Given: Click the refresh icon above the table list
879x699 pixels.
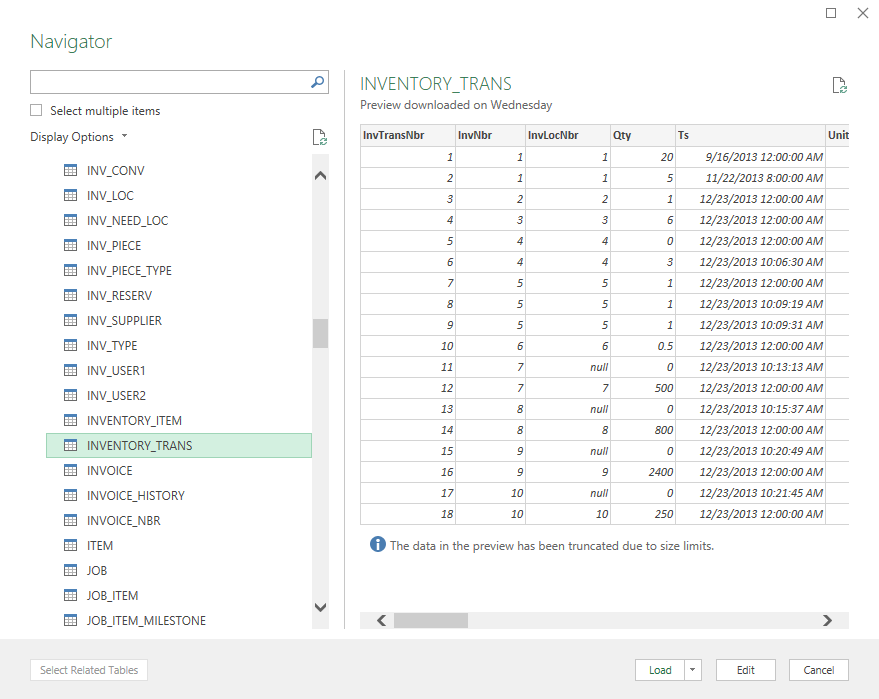Looking at the screenshot, I should 319,137.
